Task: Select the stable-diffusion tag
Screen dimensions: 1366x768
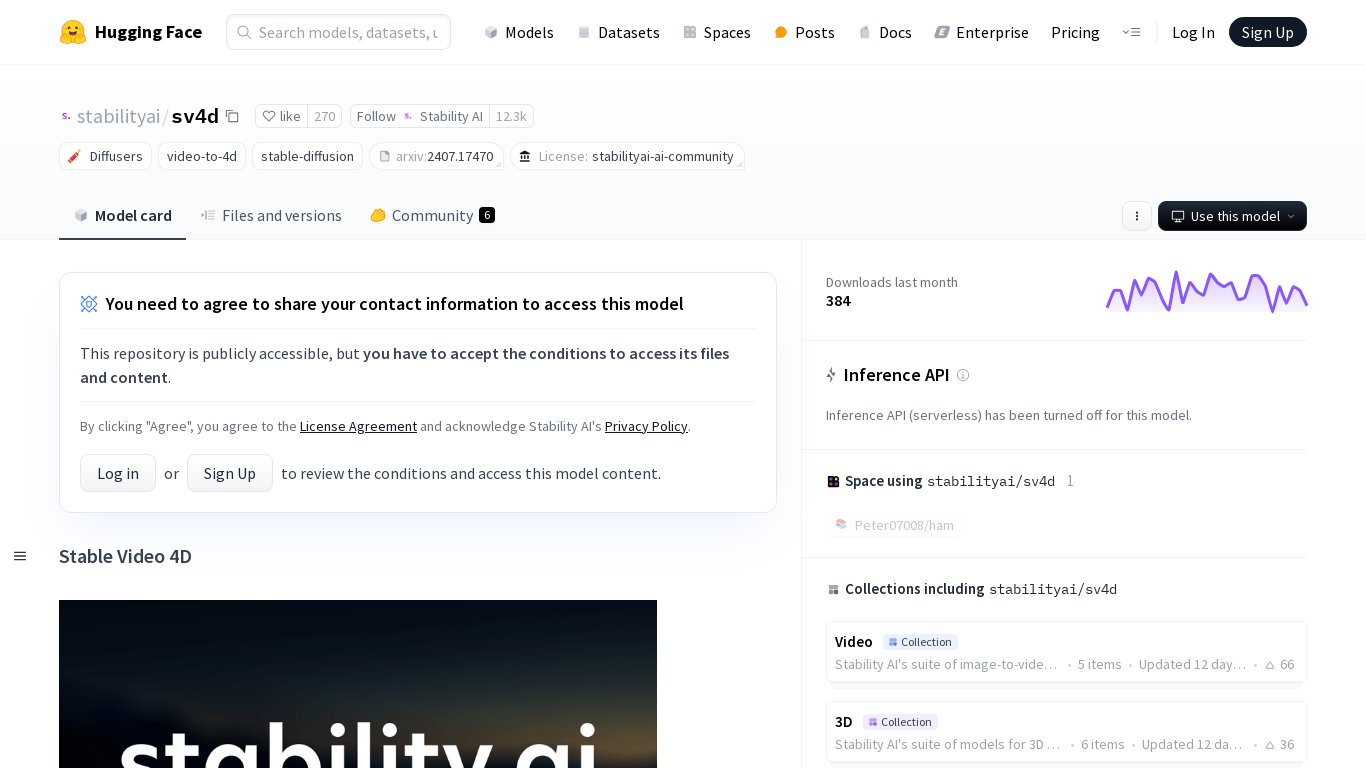Action: point(307,156)
